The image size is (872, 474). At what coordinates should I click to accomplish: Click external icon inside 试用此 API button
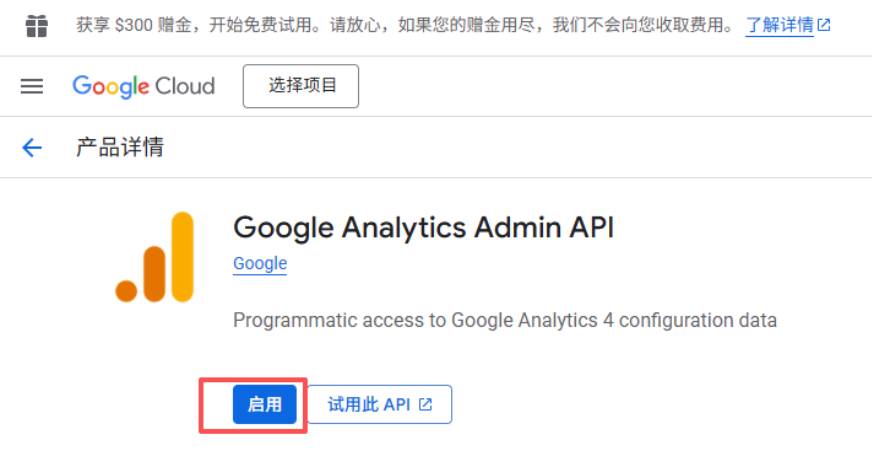tap(425, 404)
